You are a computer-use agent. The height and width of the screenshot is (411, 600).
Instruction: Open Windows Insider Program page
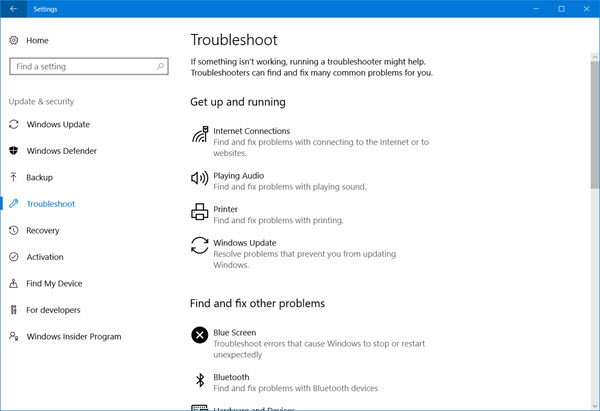point(74,337)
